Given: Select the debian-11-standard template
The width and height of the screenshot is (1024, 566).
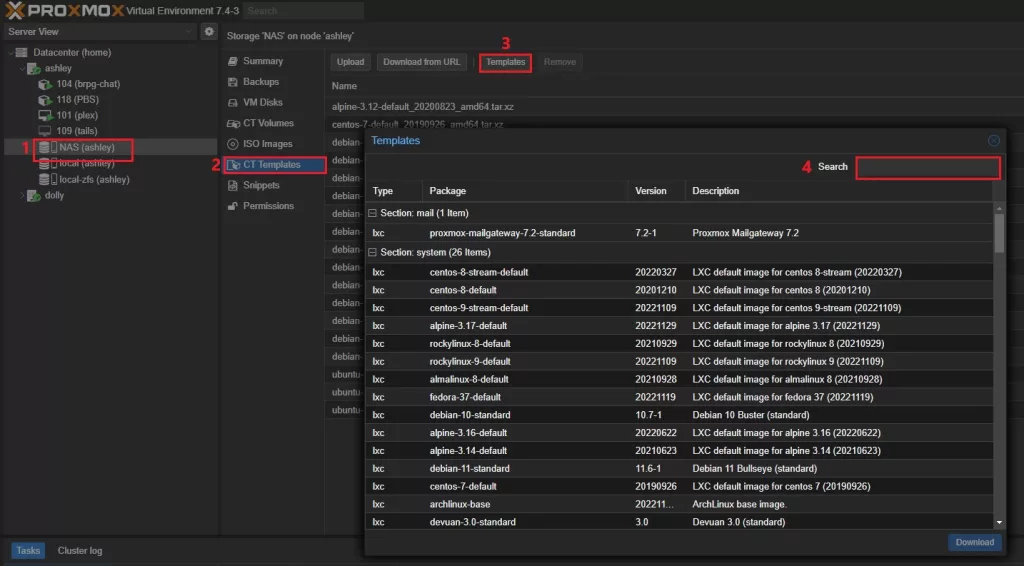Looking at the screenshot, I should 679,468.
